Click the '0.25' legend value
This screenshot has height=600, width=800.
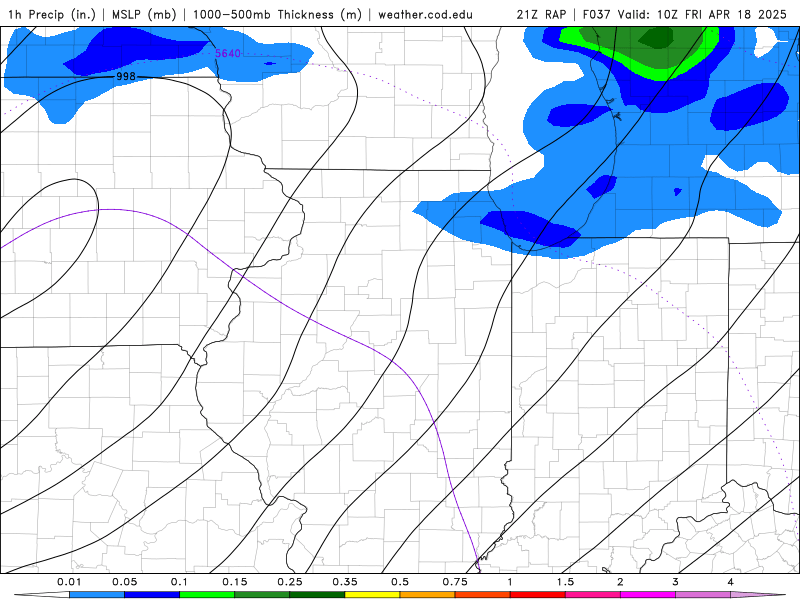tap(290, 582)
